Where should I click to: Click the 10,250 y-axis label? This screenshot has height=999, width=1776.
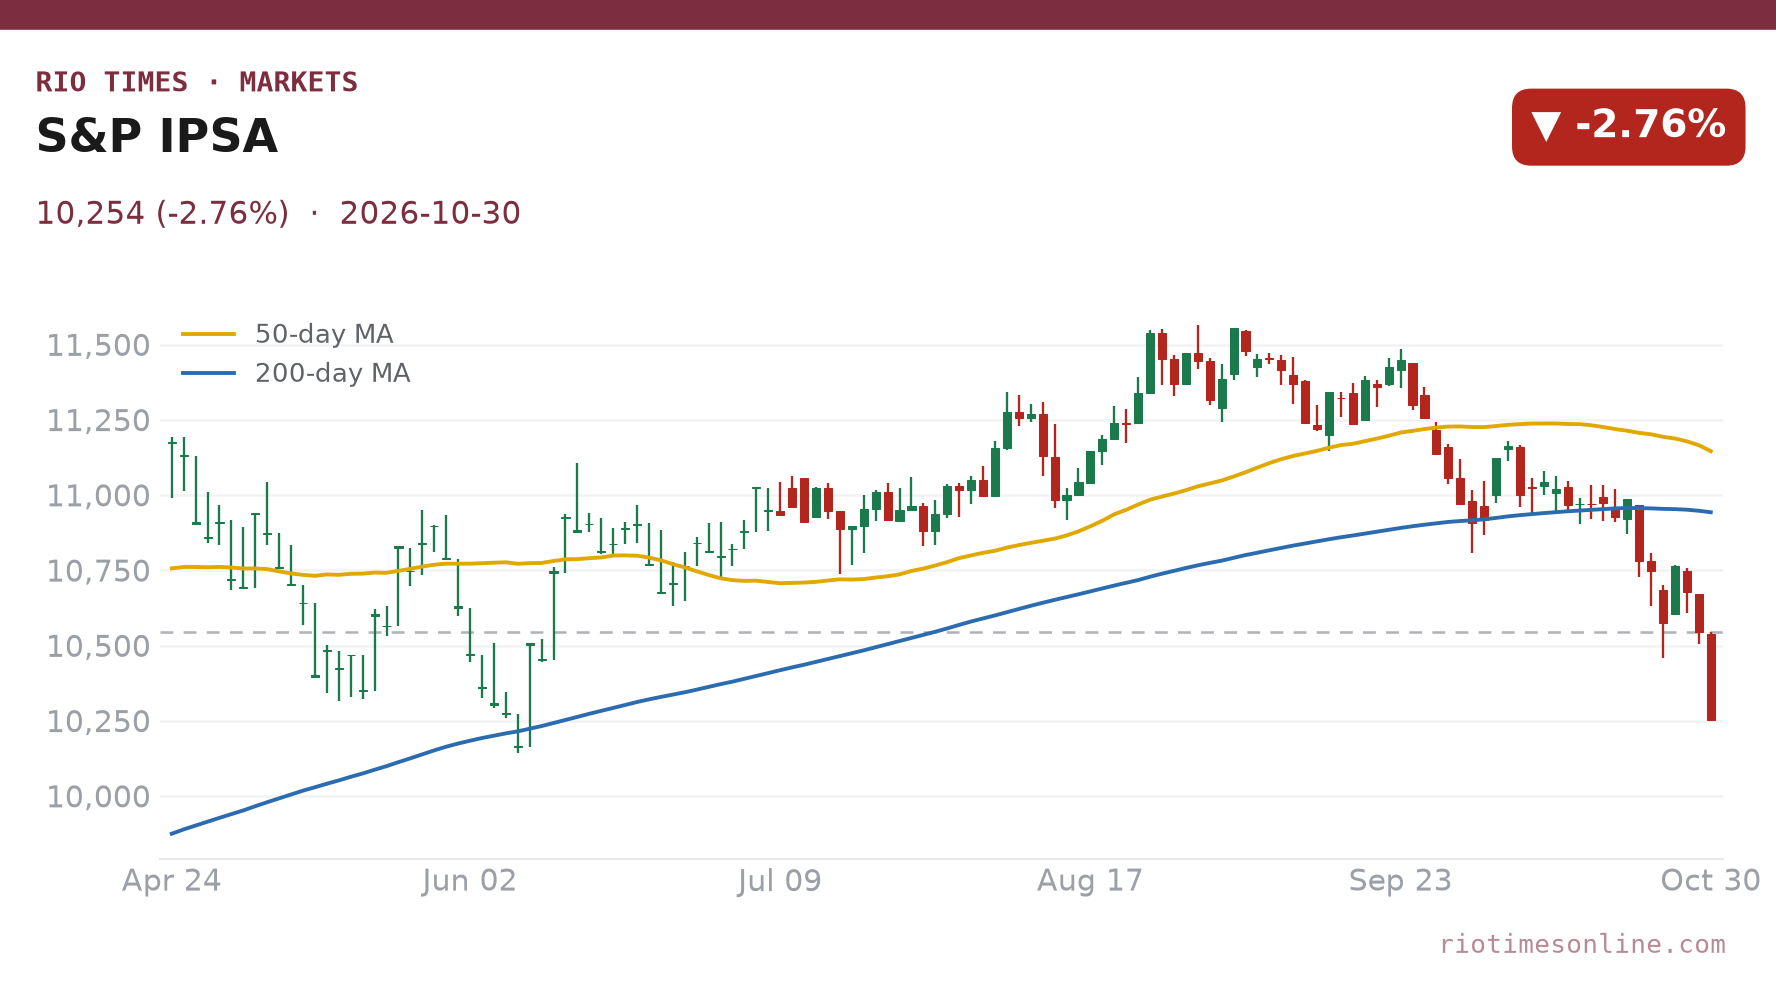coord(98,721)
